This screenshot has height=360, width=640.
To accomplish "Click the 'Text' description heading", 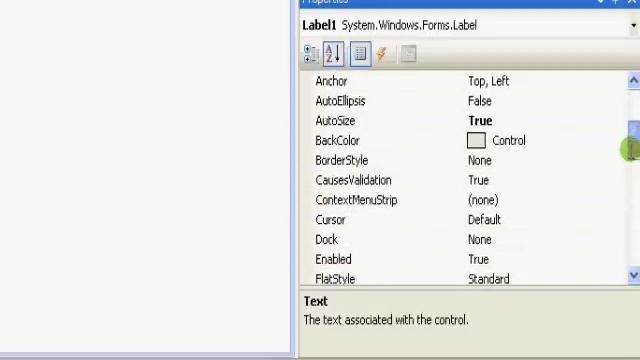I will [316, 301].
